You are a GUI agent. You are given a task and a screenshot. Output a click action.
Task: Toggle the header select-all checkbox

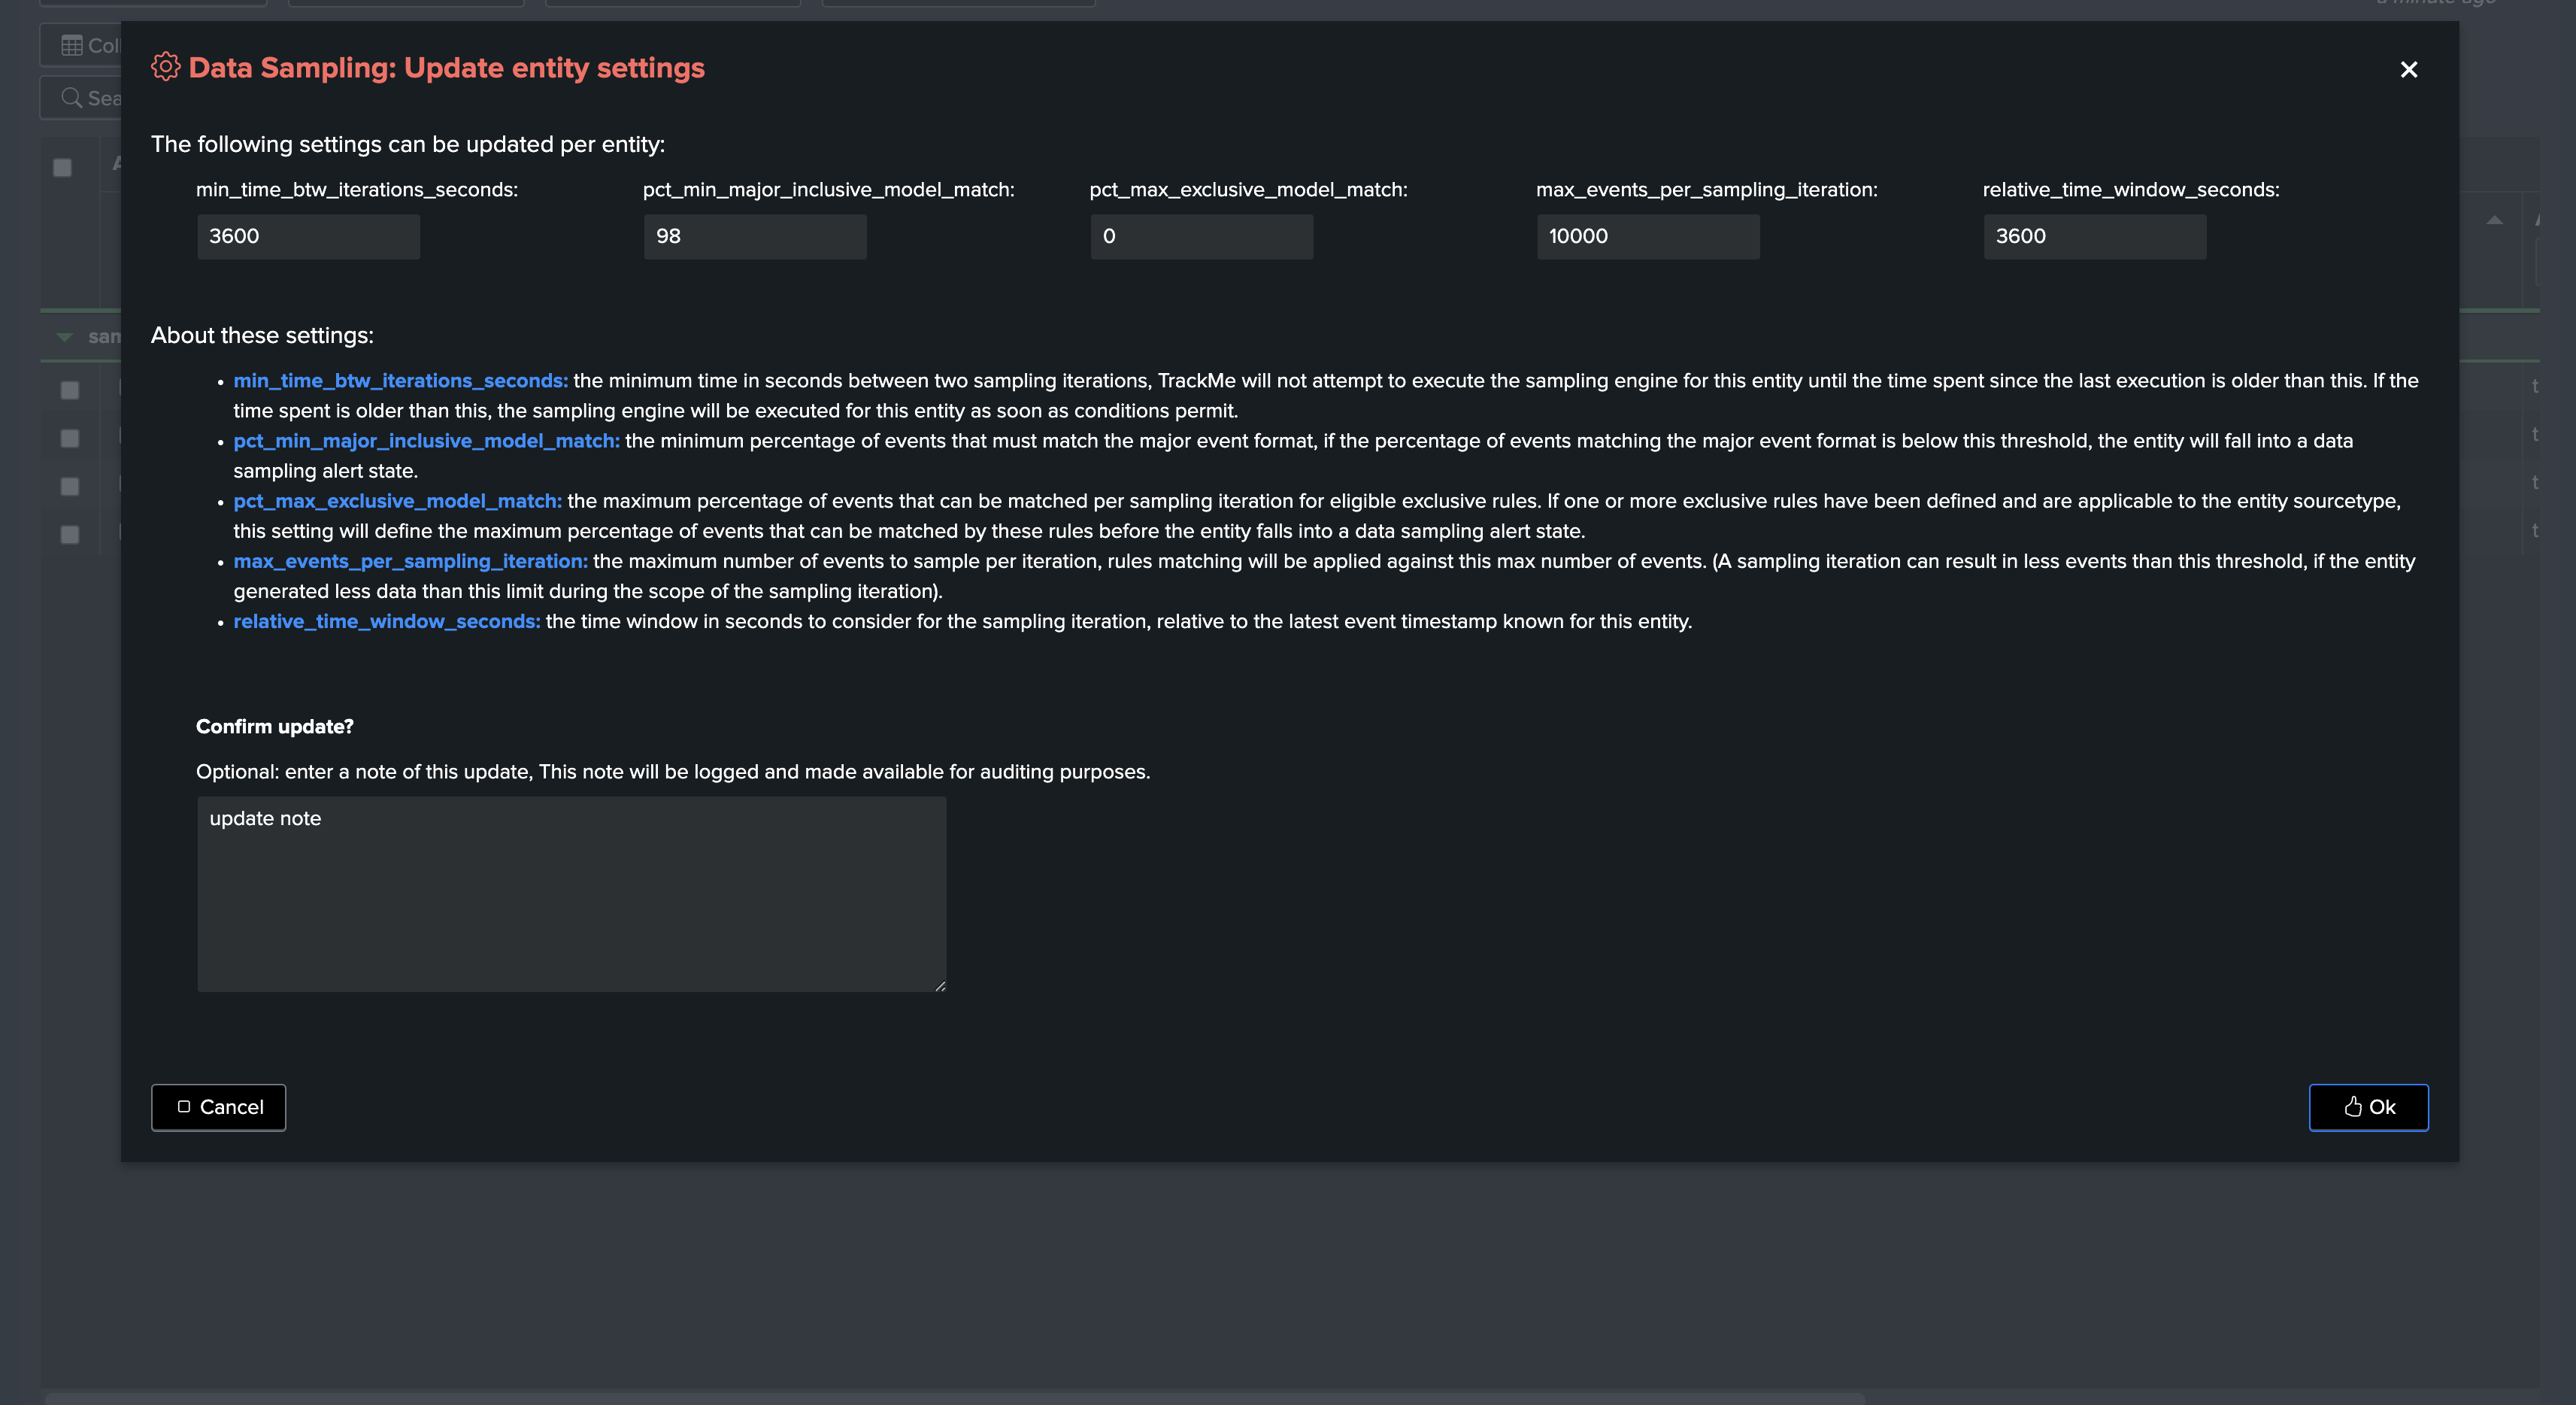click(x=62, y=168)
